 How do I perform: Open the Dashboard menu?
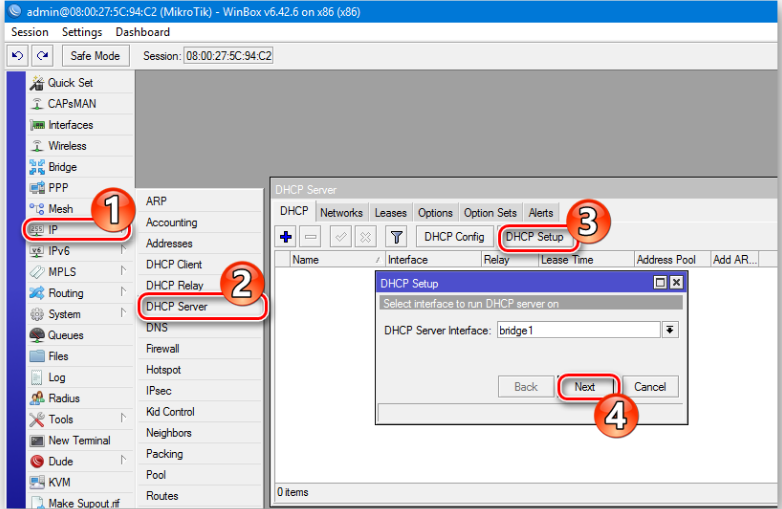143,32
